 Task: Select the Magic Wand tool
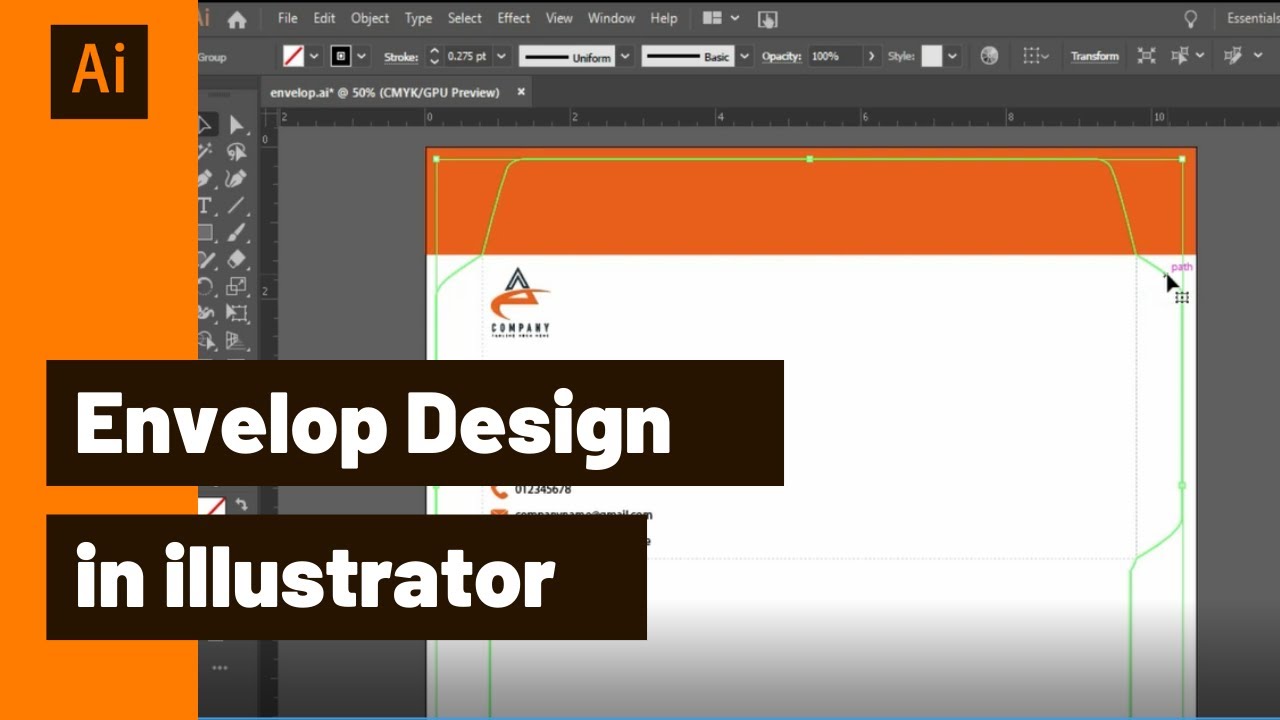point(205,152)
